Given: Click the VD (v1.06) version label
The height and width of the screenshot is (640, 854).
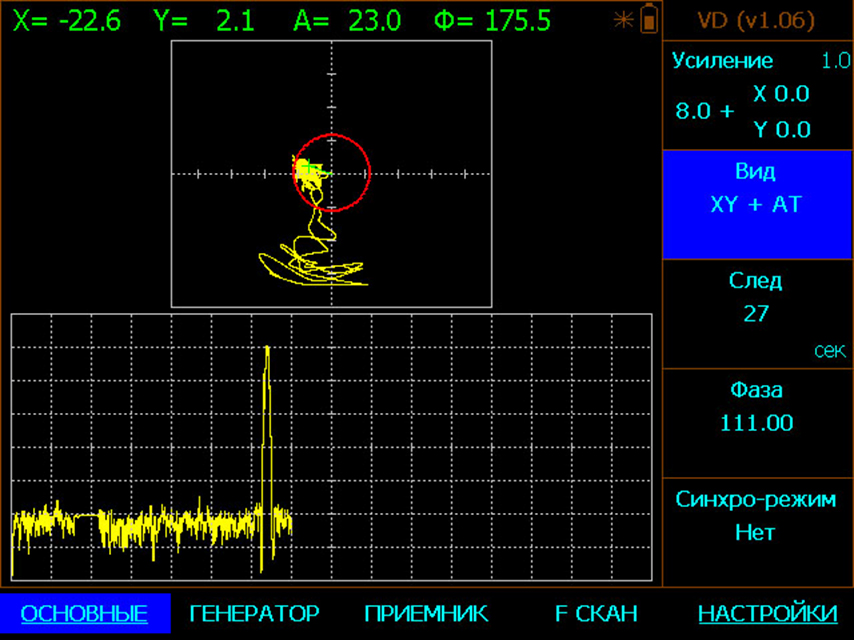Looking at the screenshot, I should click(757, 21).
